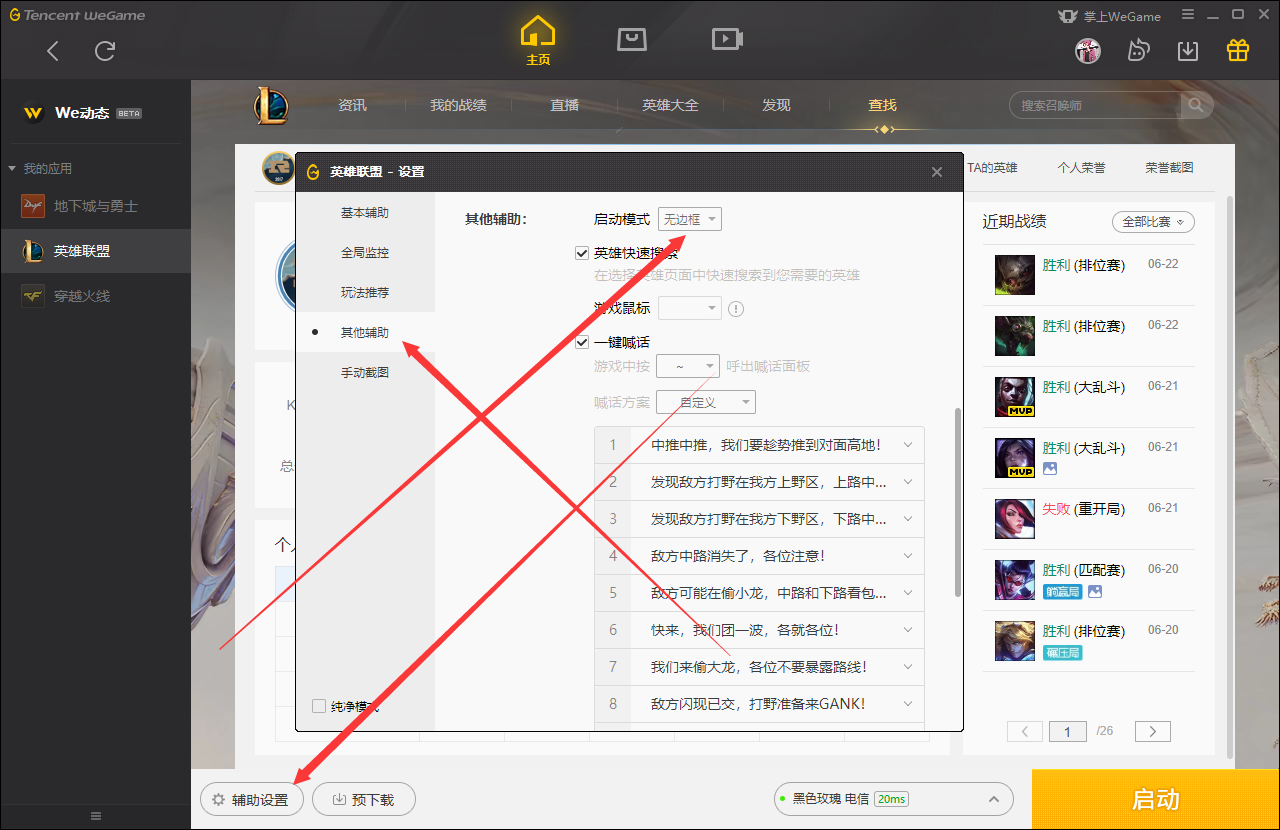Click the settings dialog vertical scrollbar
This screenshot has height=830, width=1280.
click(x=958, y=502)
